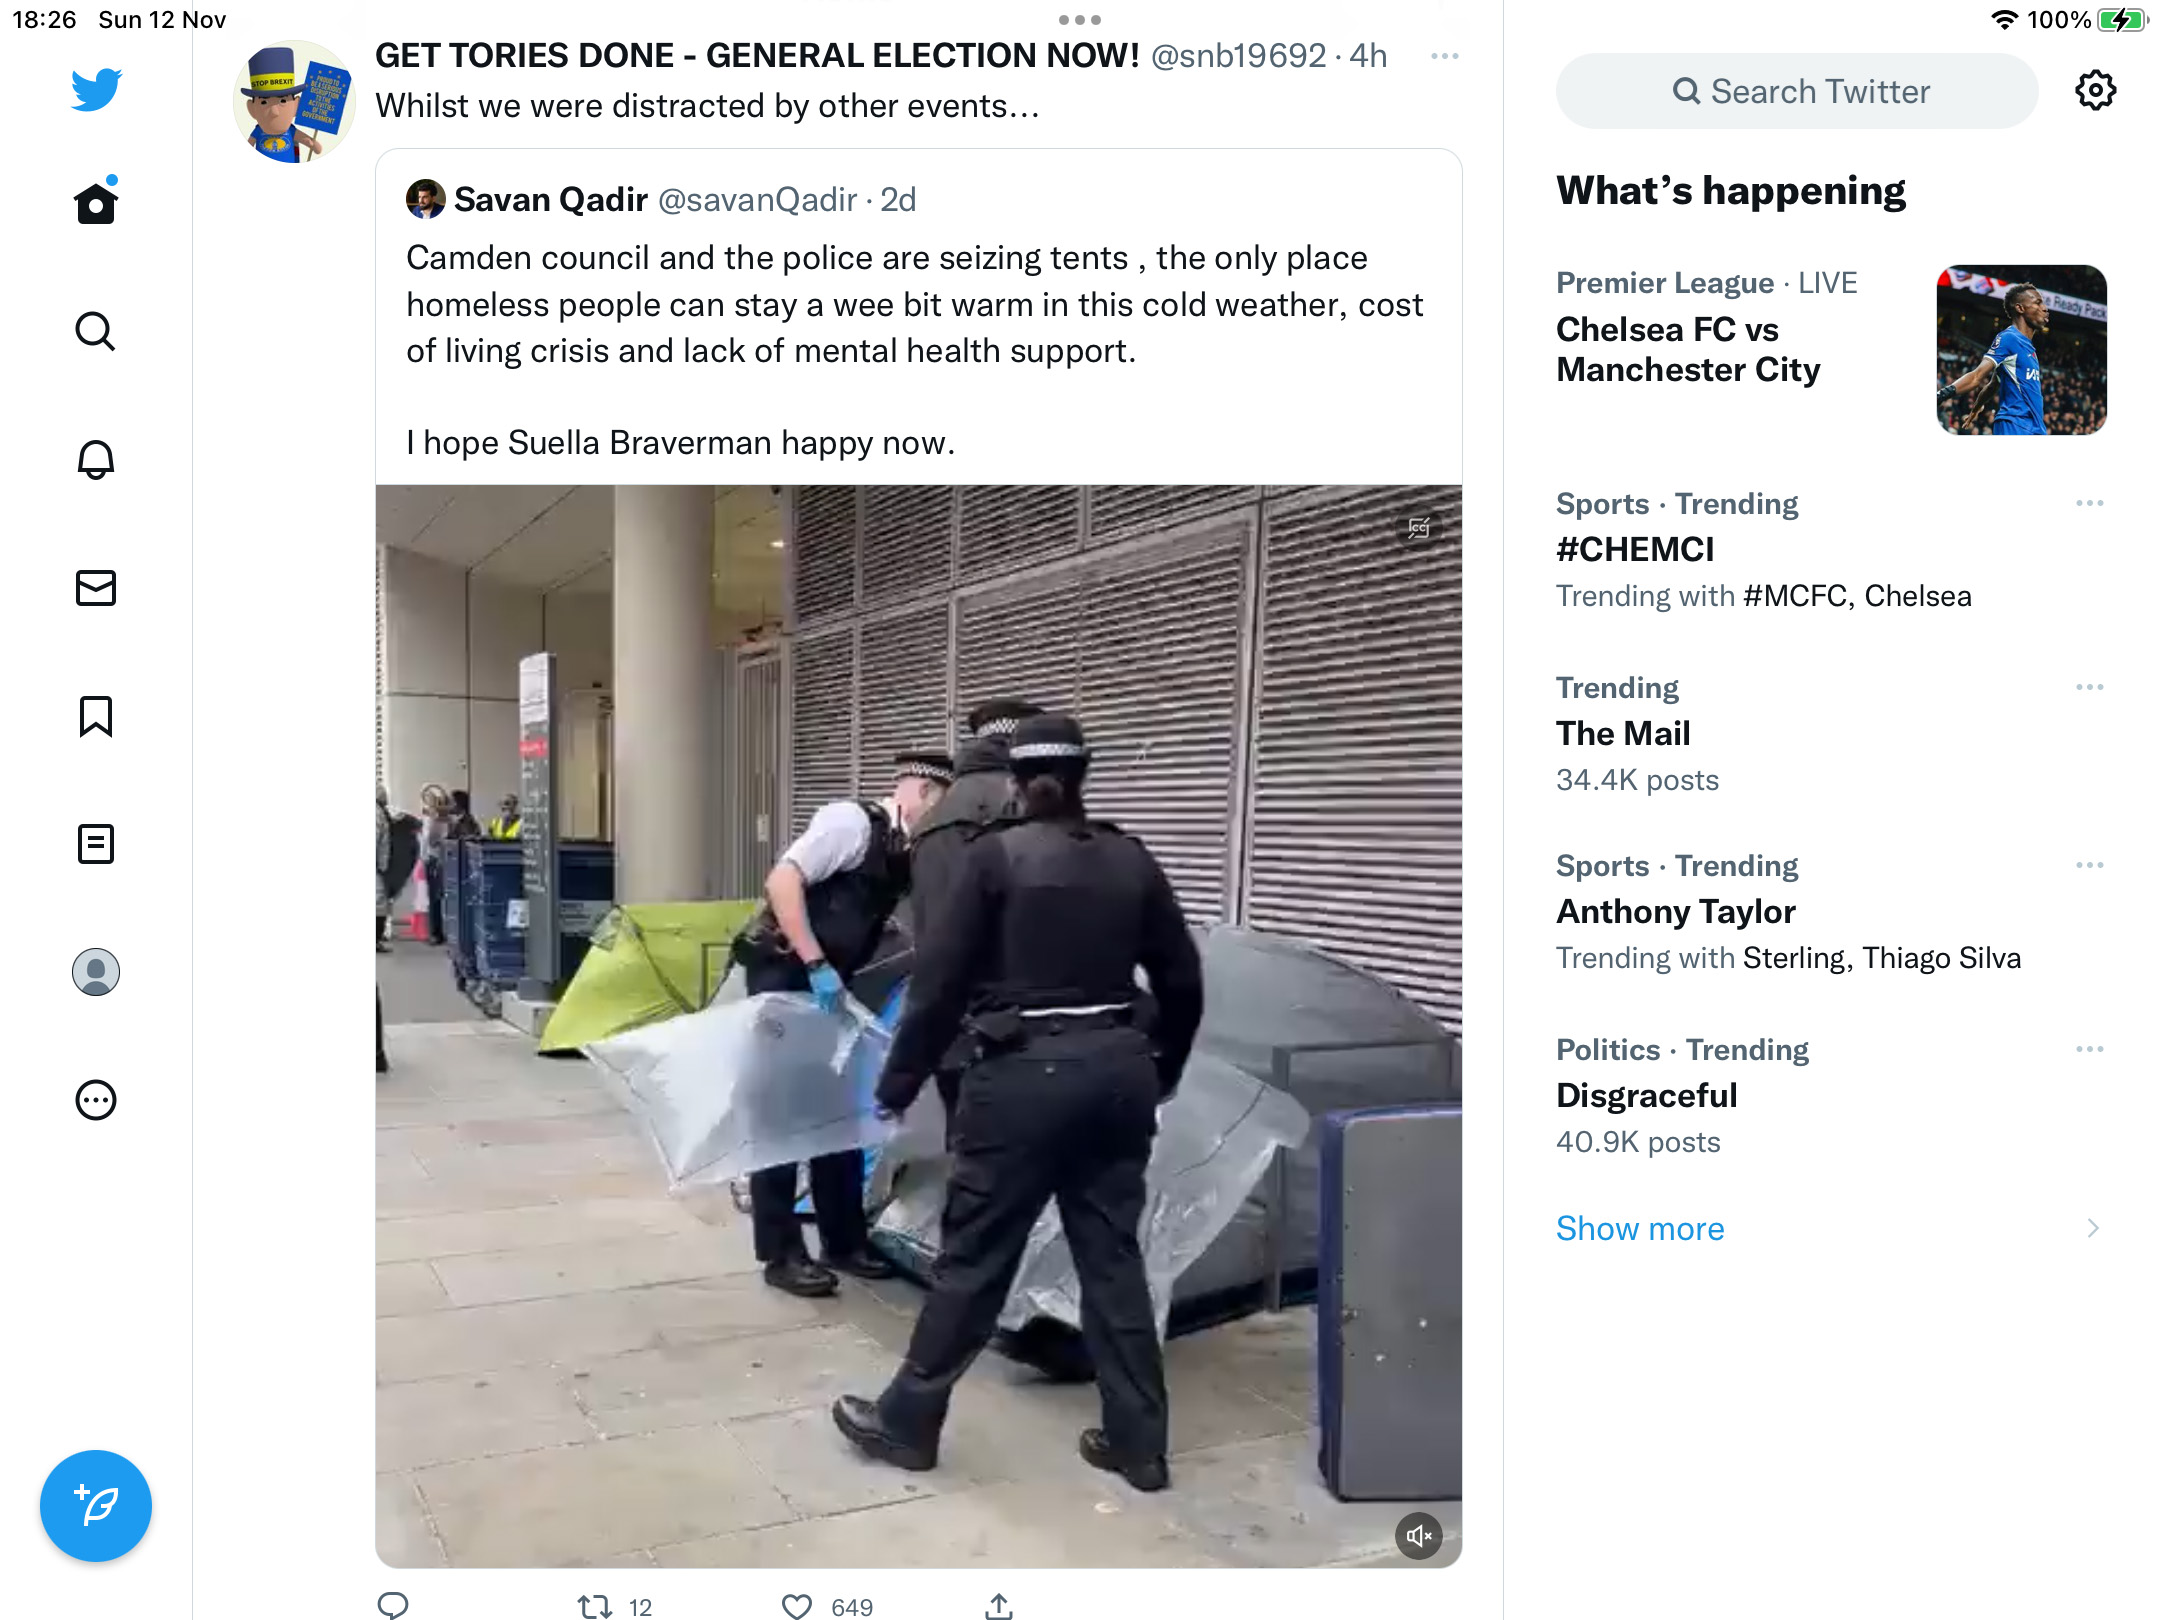The image size is (2160, 1620).
Task: Open the tweet options ellipsis menu
Action: (1445, 56)
